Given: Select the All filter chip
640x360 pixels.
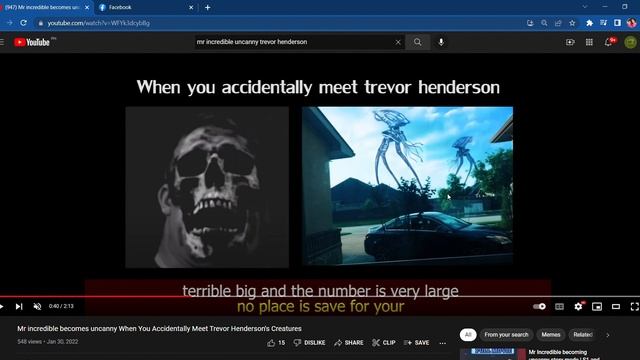Looking at the screenshot, I should point(468,335).
